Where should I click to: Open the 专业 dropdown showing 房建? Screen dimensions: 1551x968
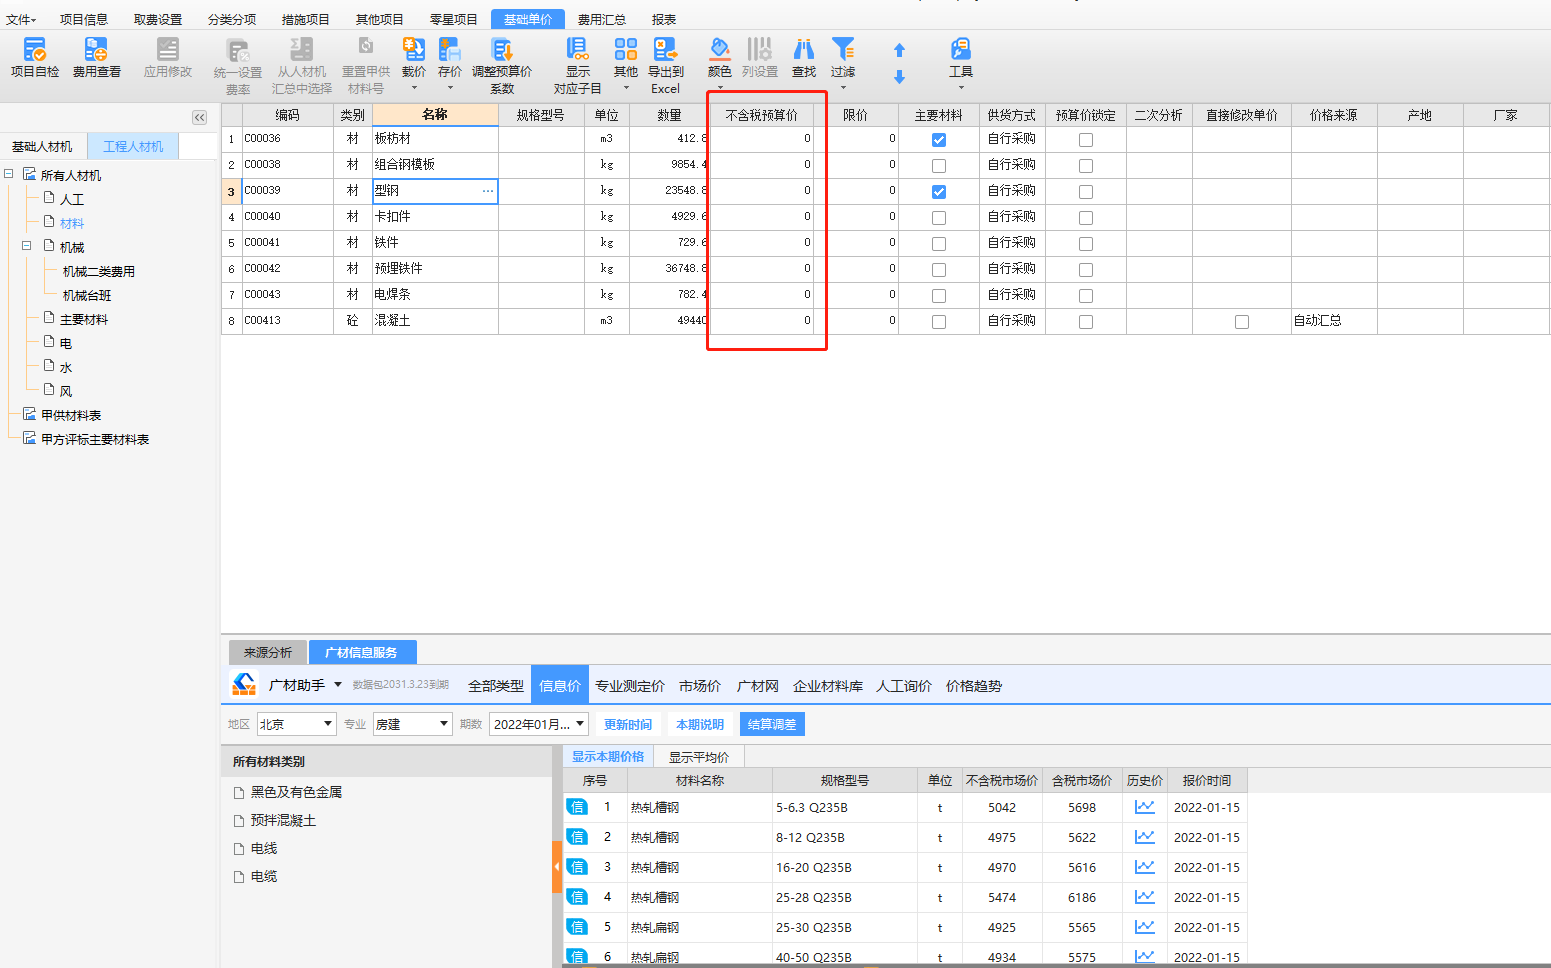[413, 724]
